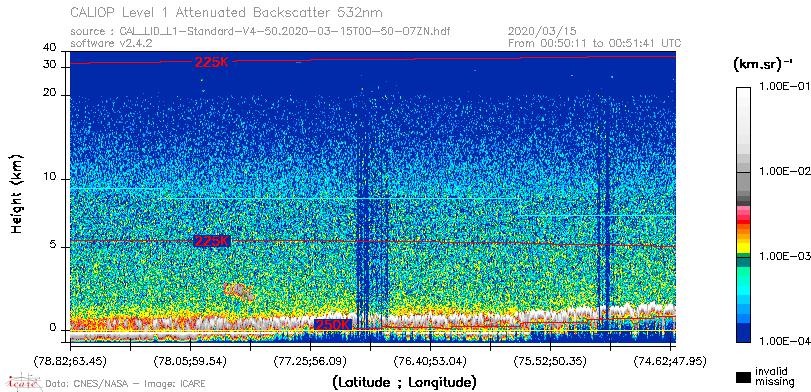Click the '(Latitude ; Longitude)' axis label
Viewport: 811px width, 392px height.
pos(404,383)
